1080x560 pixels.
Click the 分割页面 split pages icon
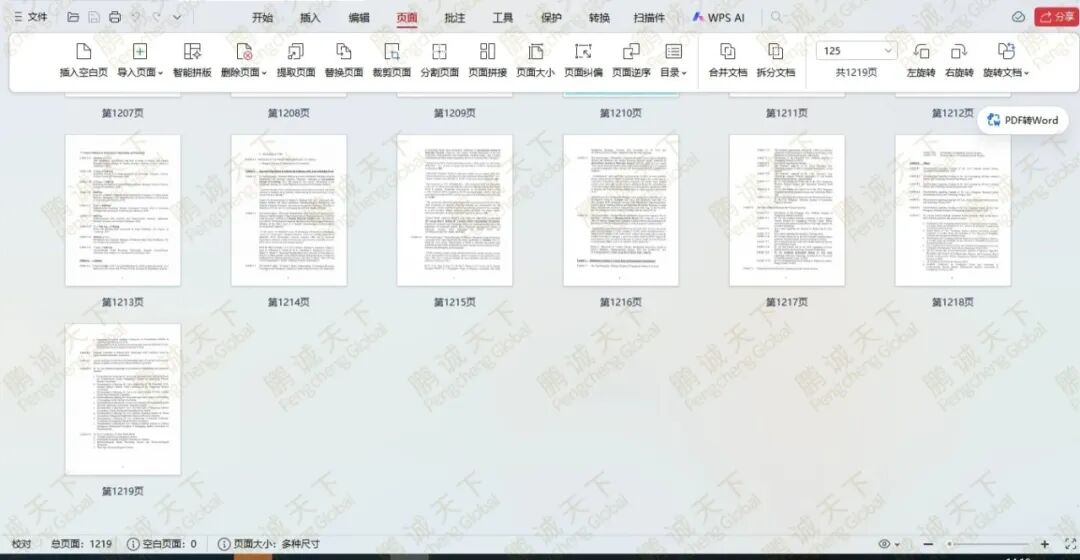439,52
